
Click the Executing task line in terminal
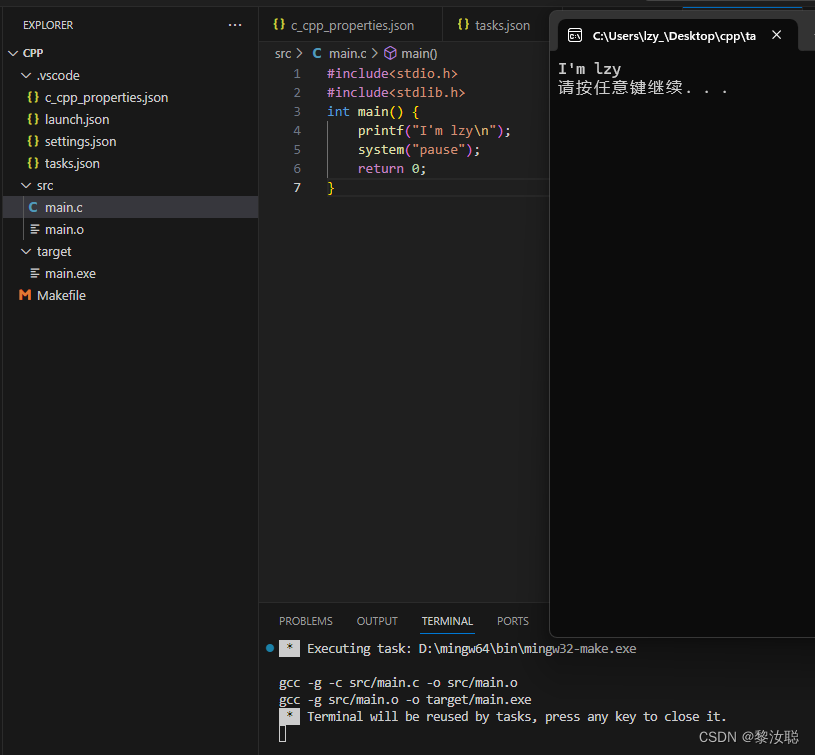[471, 648]
